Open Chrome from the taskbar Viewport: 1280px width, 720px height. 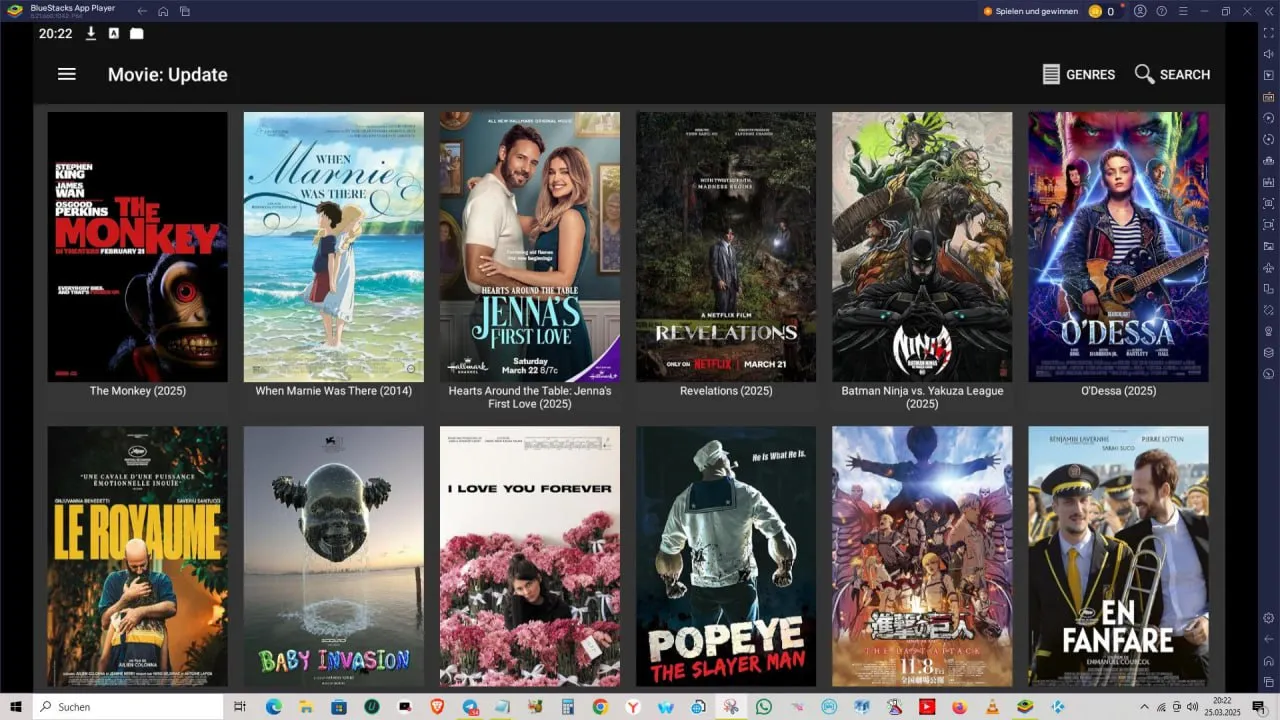pyautogui.click(x=599, y=707)
